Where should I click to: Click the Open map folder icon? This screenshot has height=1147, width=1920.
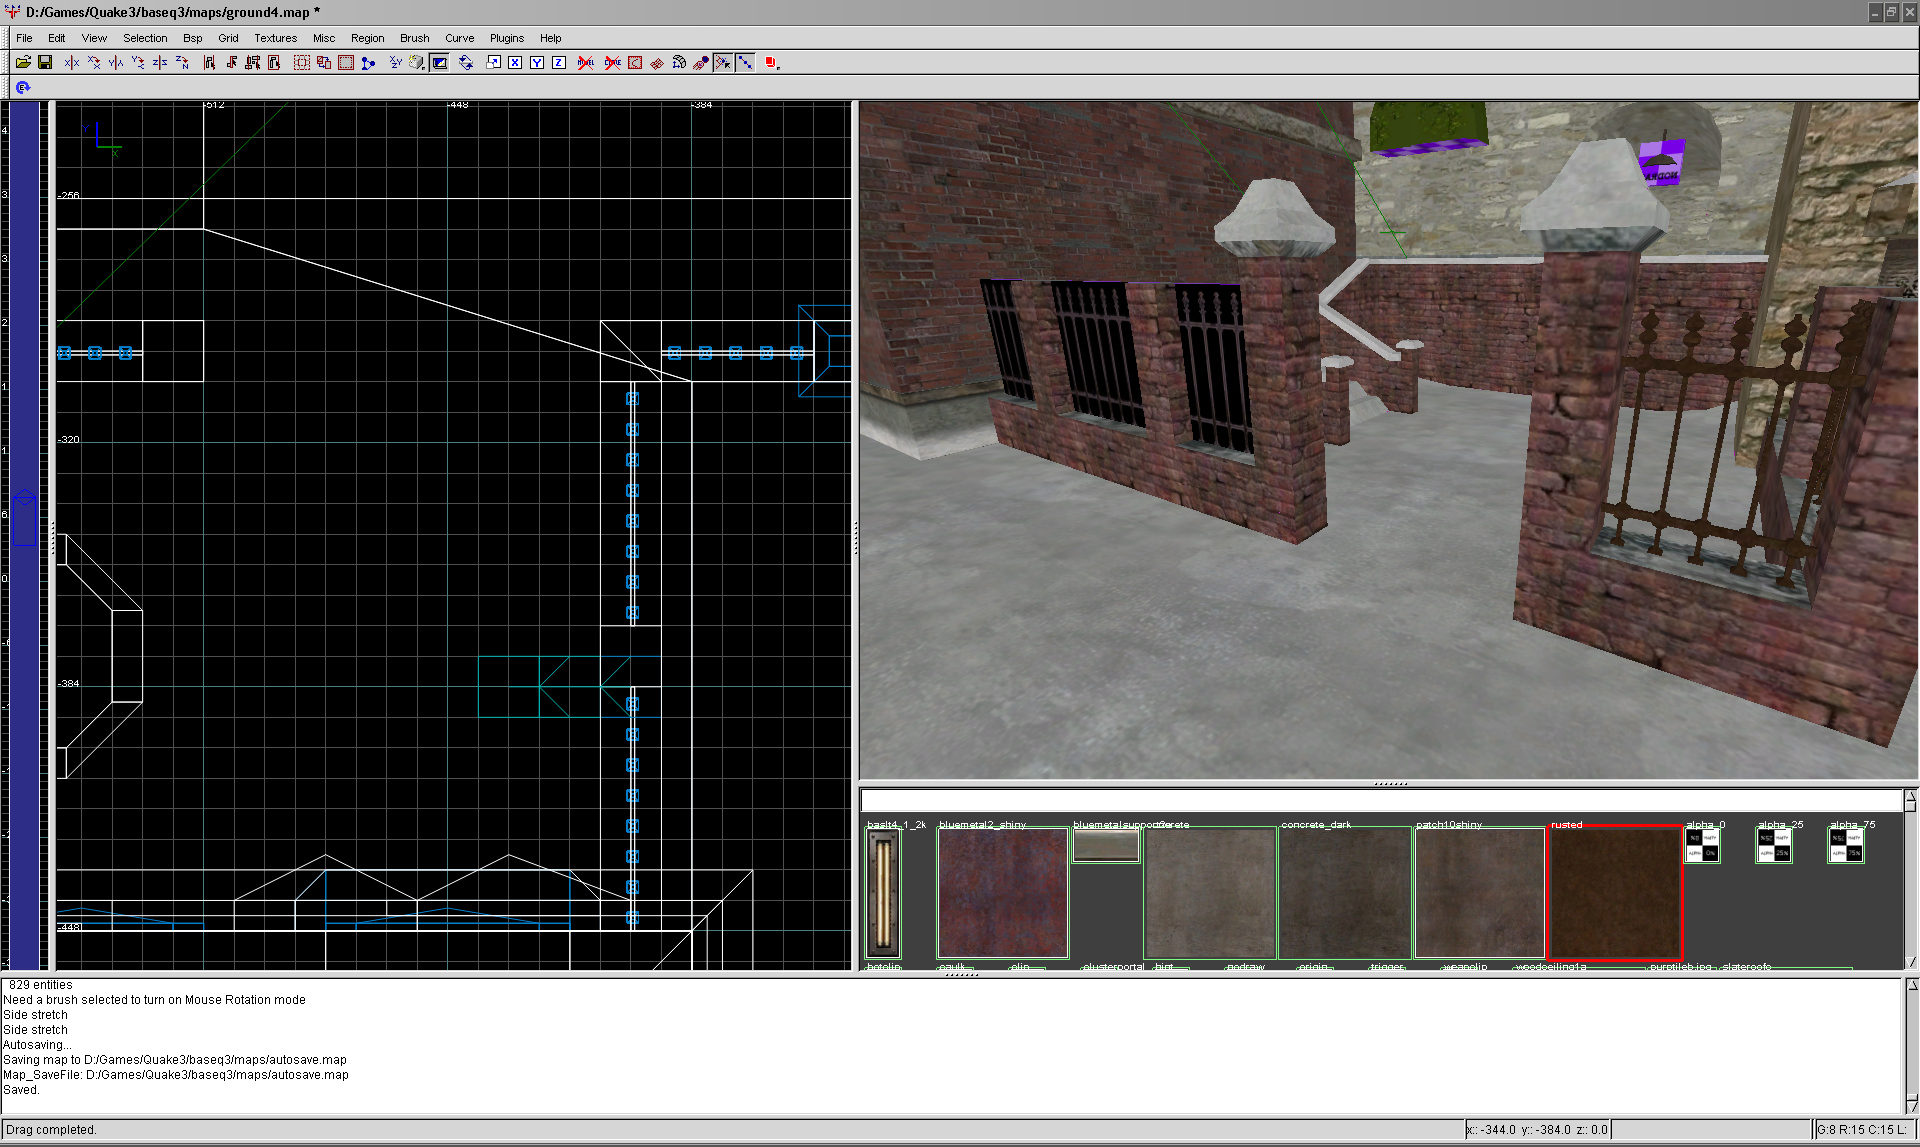[23, 62]
